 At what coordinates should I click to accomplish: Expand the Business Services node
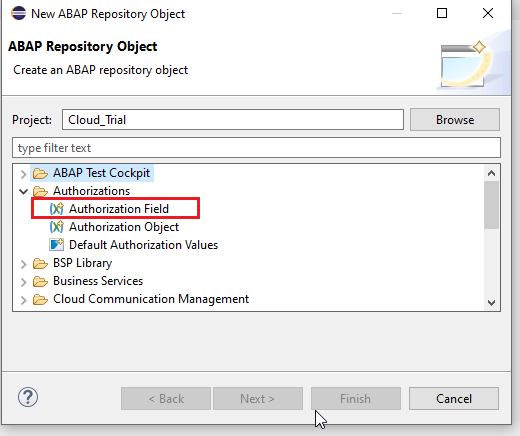coord(23,282)
